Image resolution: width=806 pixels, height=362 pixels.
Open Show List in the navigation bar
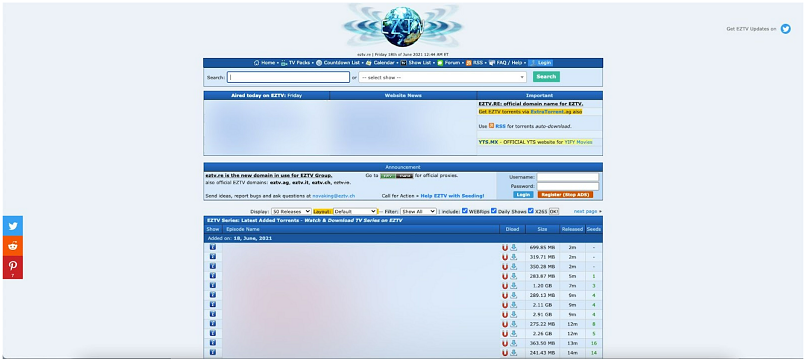pos(416,63)
